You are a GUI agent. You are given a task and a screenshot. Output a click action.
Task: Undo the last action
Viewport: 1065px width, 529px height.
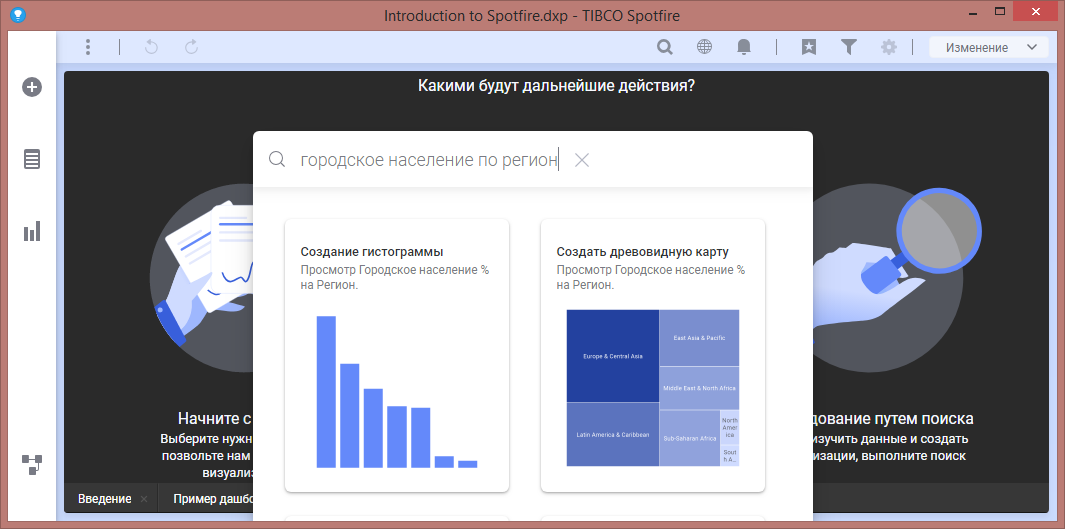click(151, 47)
